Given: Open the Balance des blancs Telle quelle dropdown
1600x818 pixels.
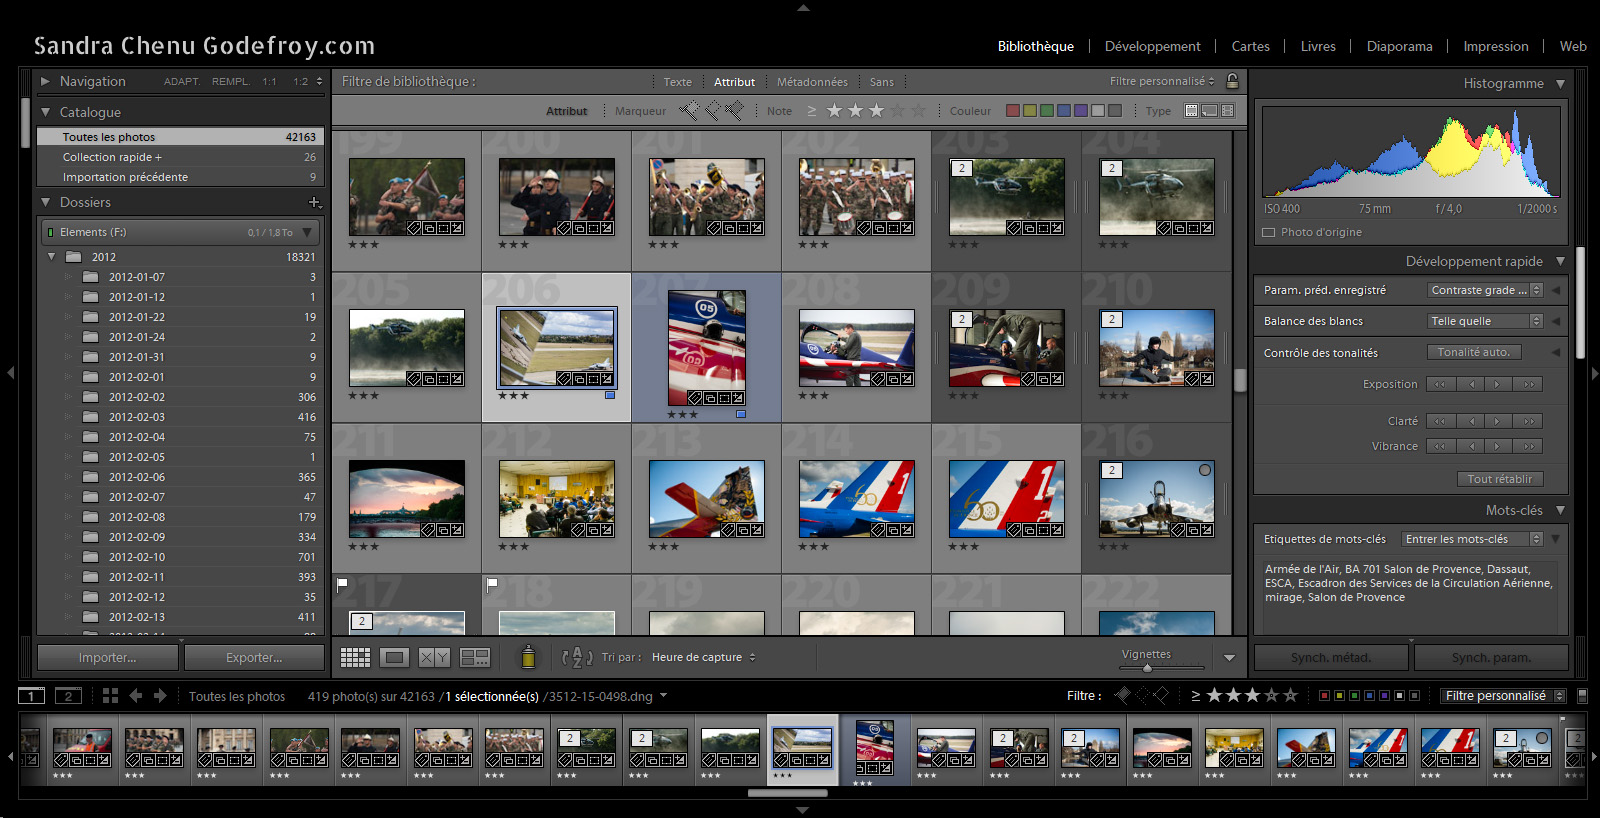Looking at the screenshot, I should [x=1485, y=321].
